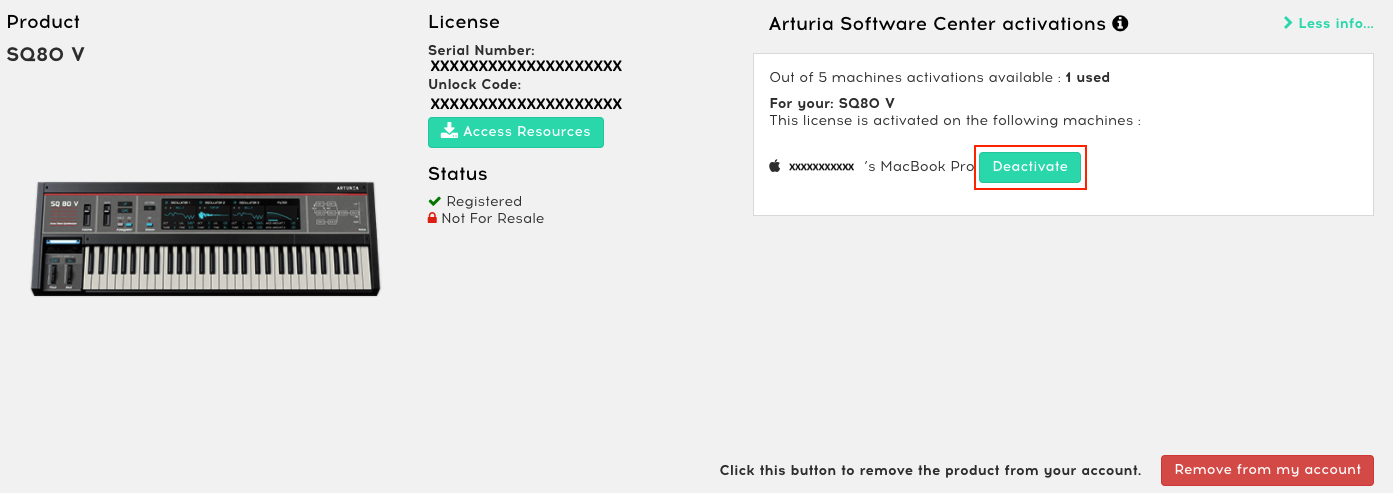Click the green Registered checkmark icon
Screen dimensions: 1393x493
coord(435,201)
